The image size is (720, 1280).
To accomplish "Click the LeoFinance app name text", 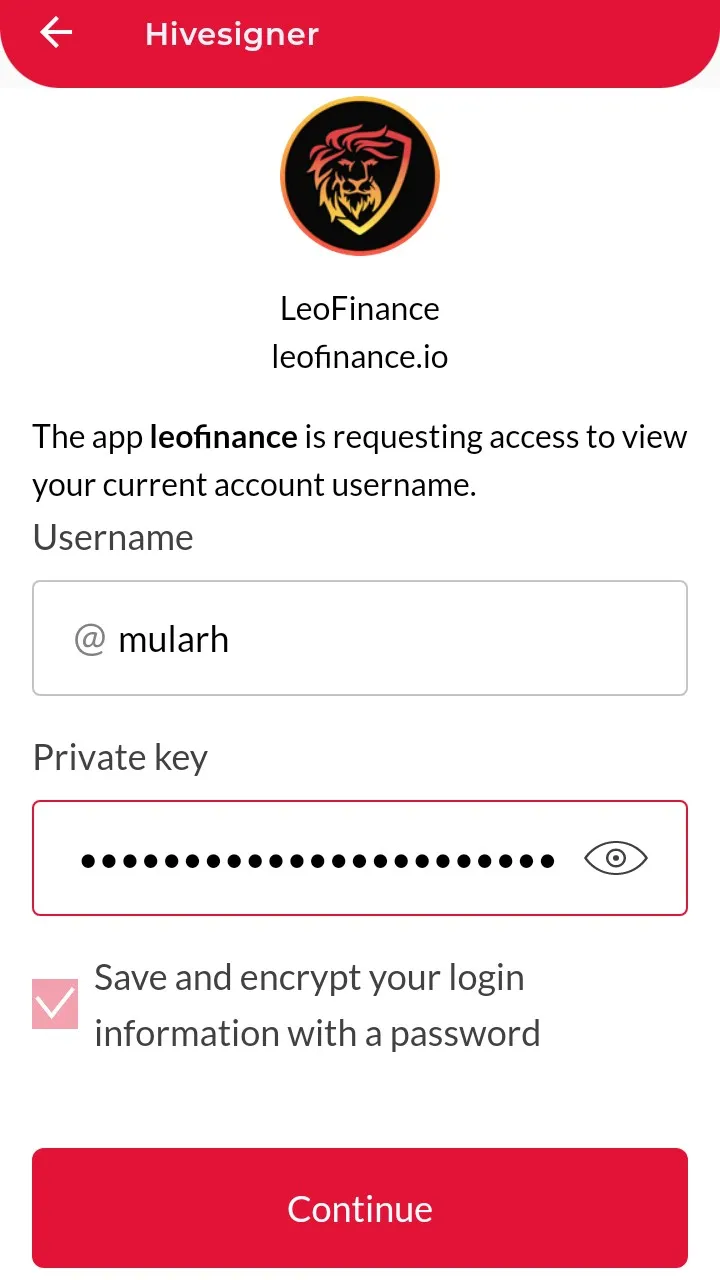I will click(x=360, y=308).
